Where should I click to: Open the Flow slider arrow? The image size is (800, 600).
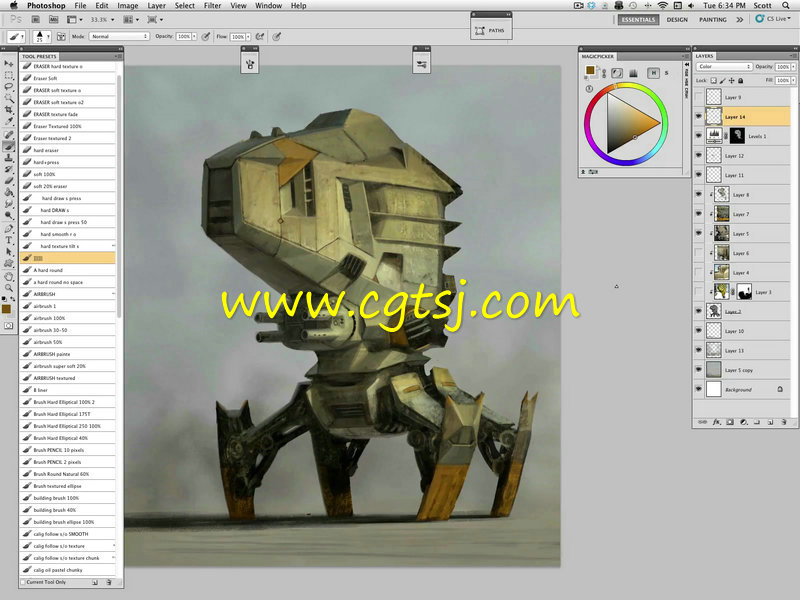pos(248,37)
